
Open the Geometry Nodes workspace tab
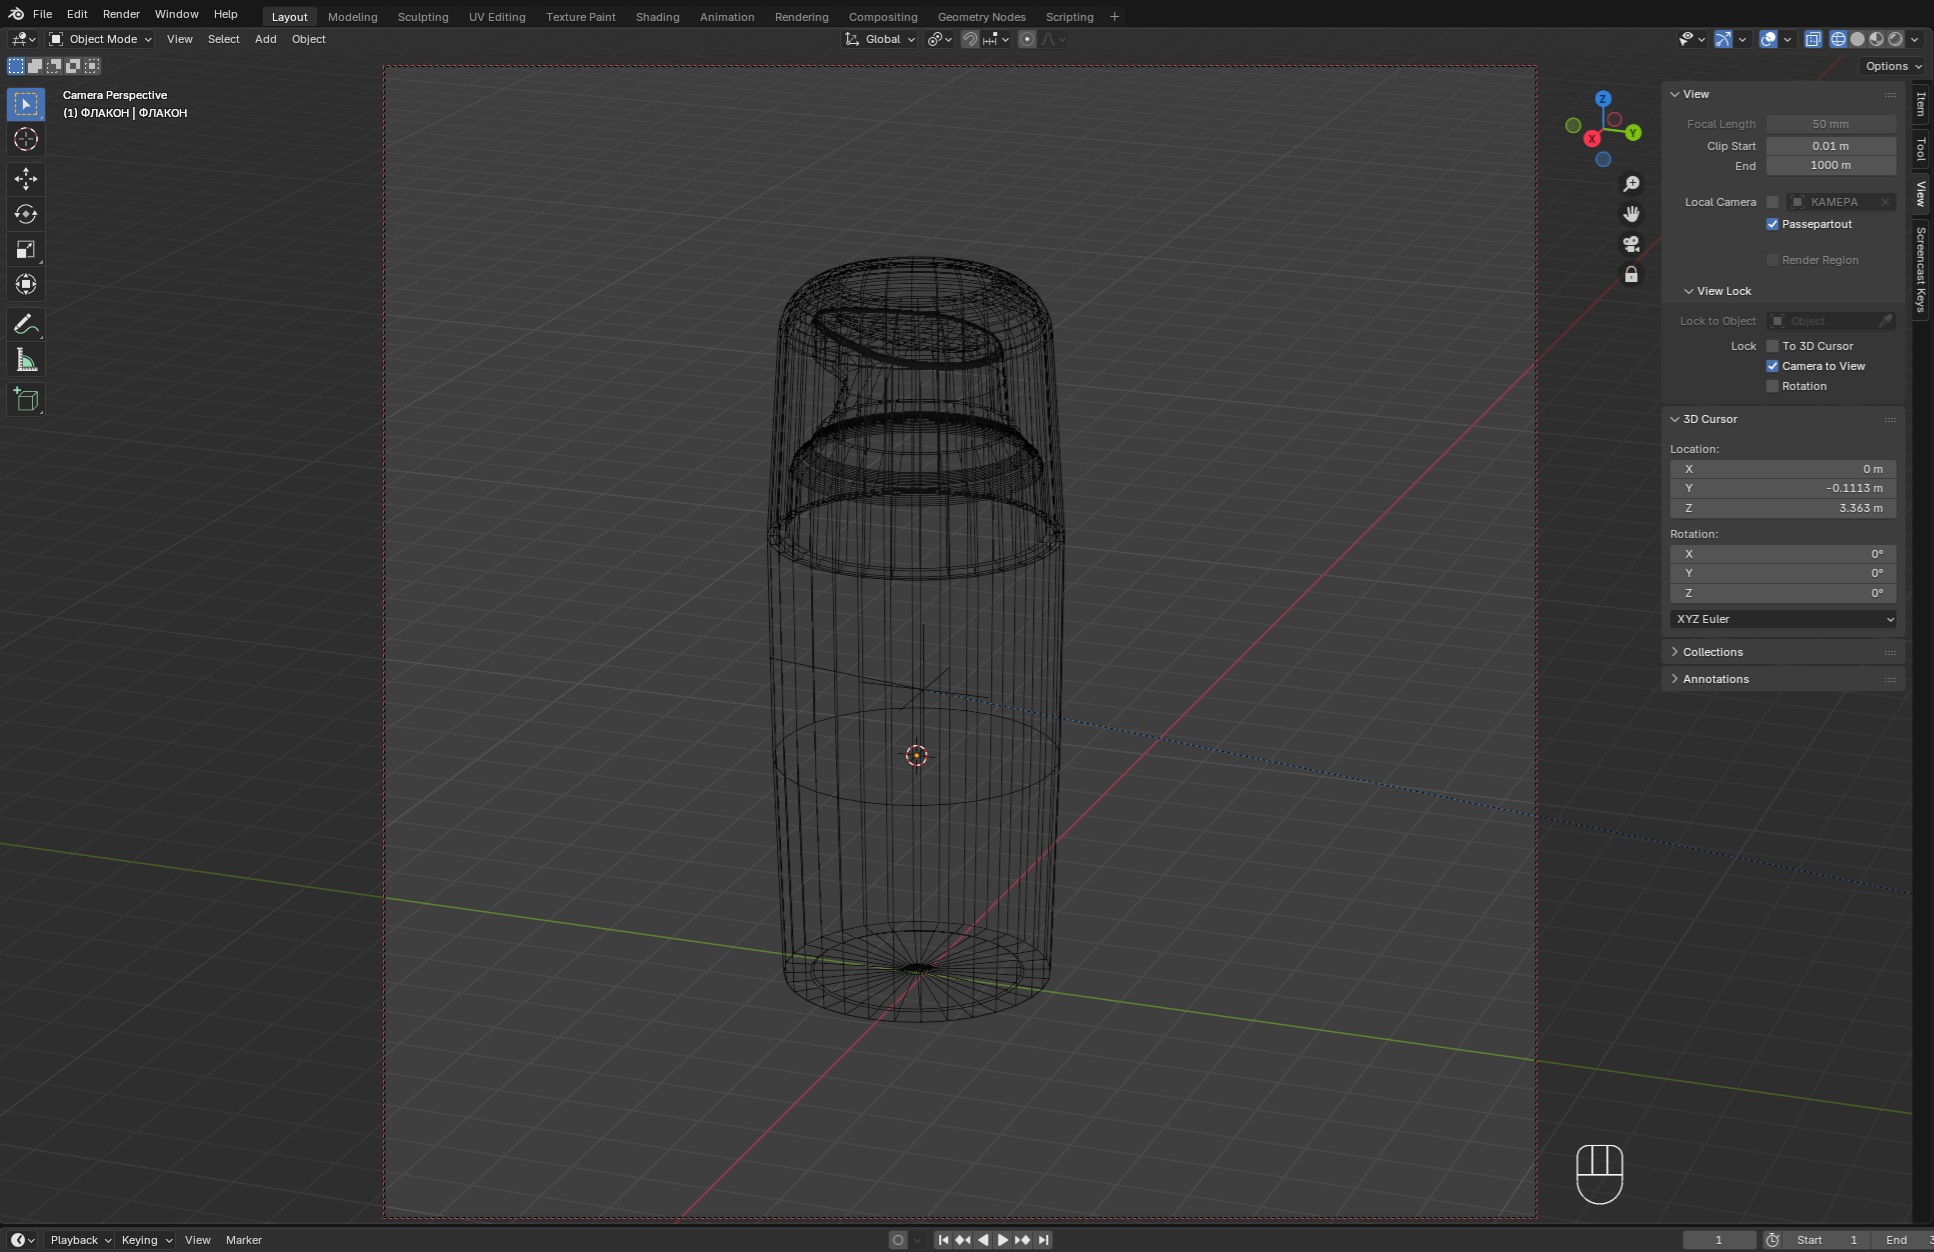[981, 16]
